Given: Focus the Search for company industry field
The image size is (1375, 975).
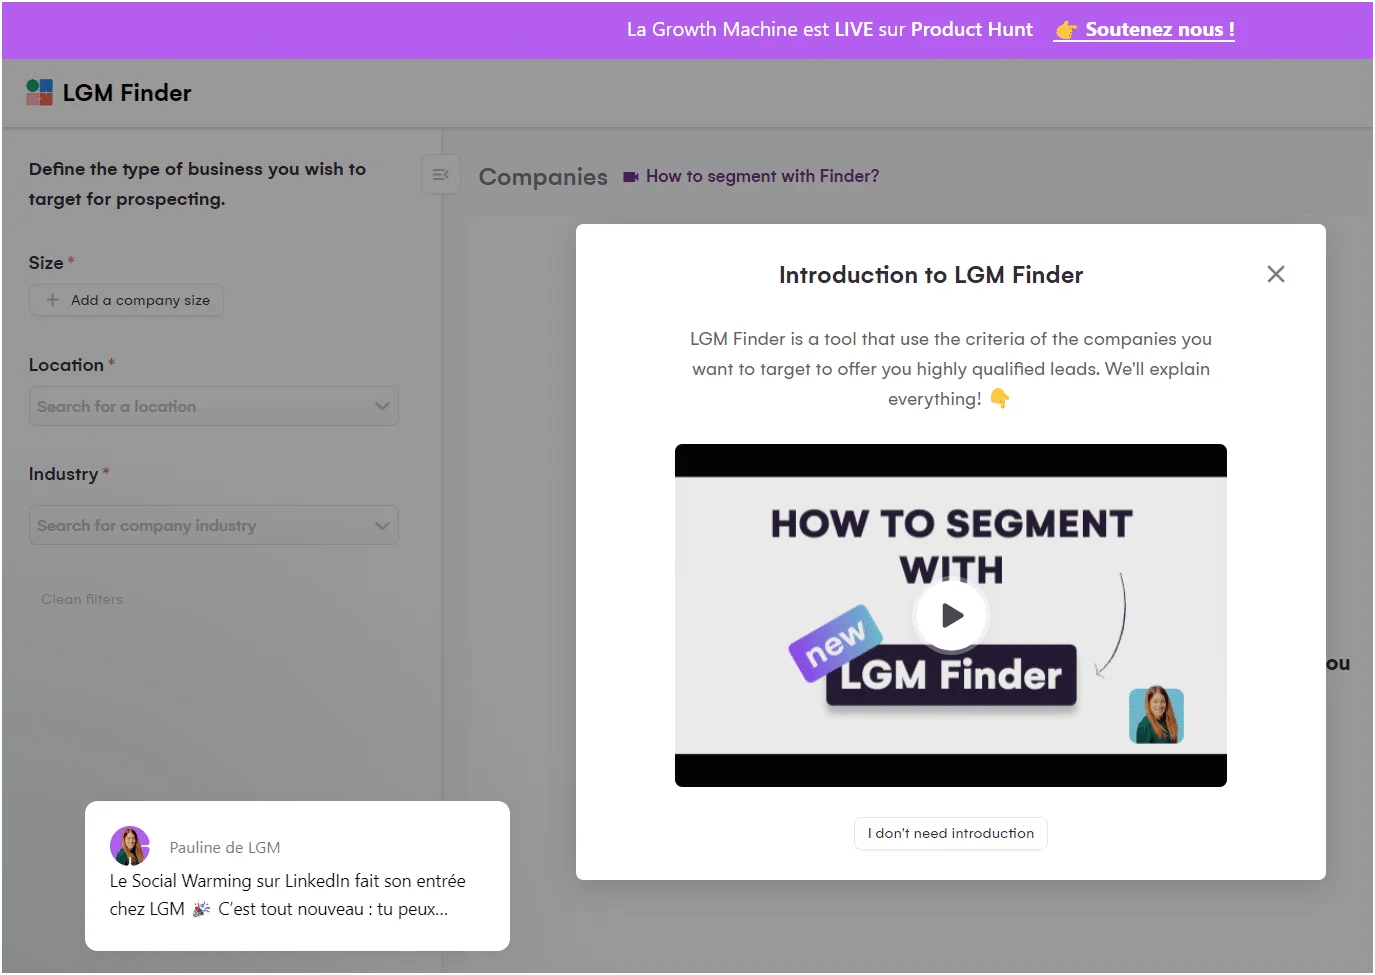Looking at the screenshot, I should coord(214,525).
